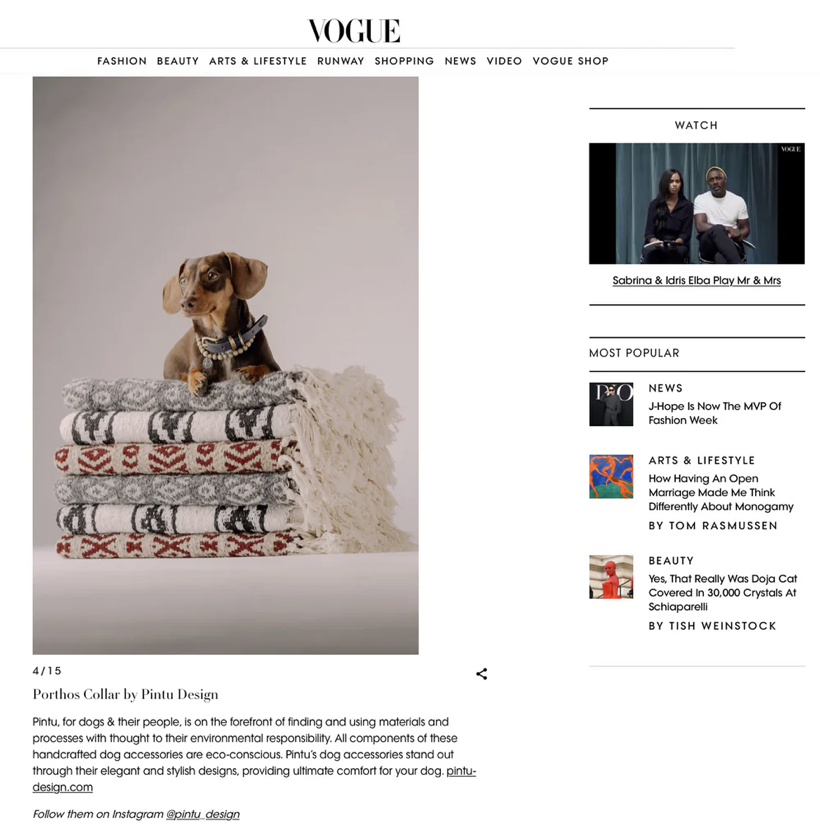Viewport: 820px width, 834px height.
Task: Go to Arts & Lifestyle section
Action: click(258, 61)
